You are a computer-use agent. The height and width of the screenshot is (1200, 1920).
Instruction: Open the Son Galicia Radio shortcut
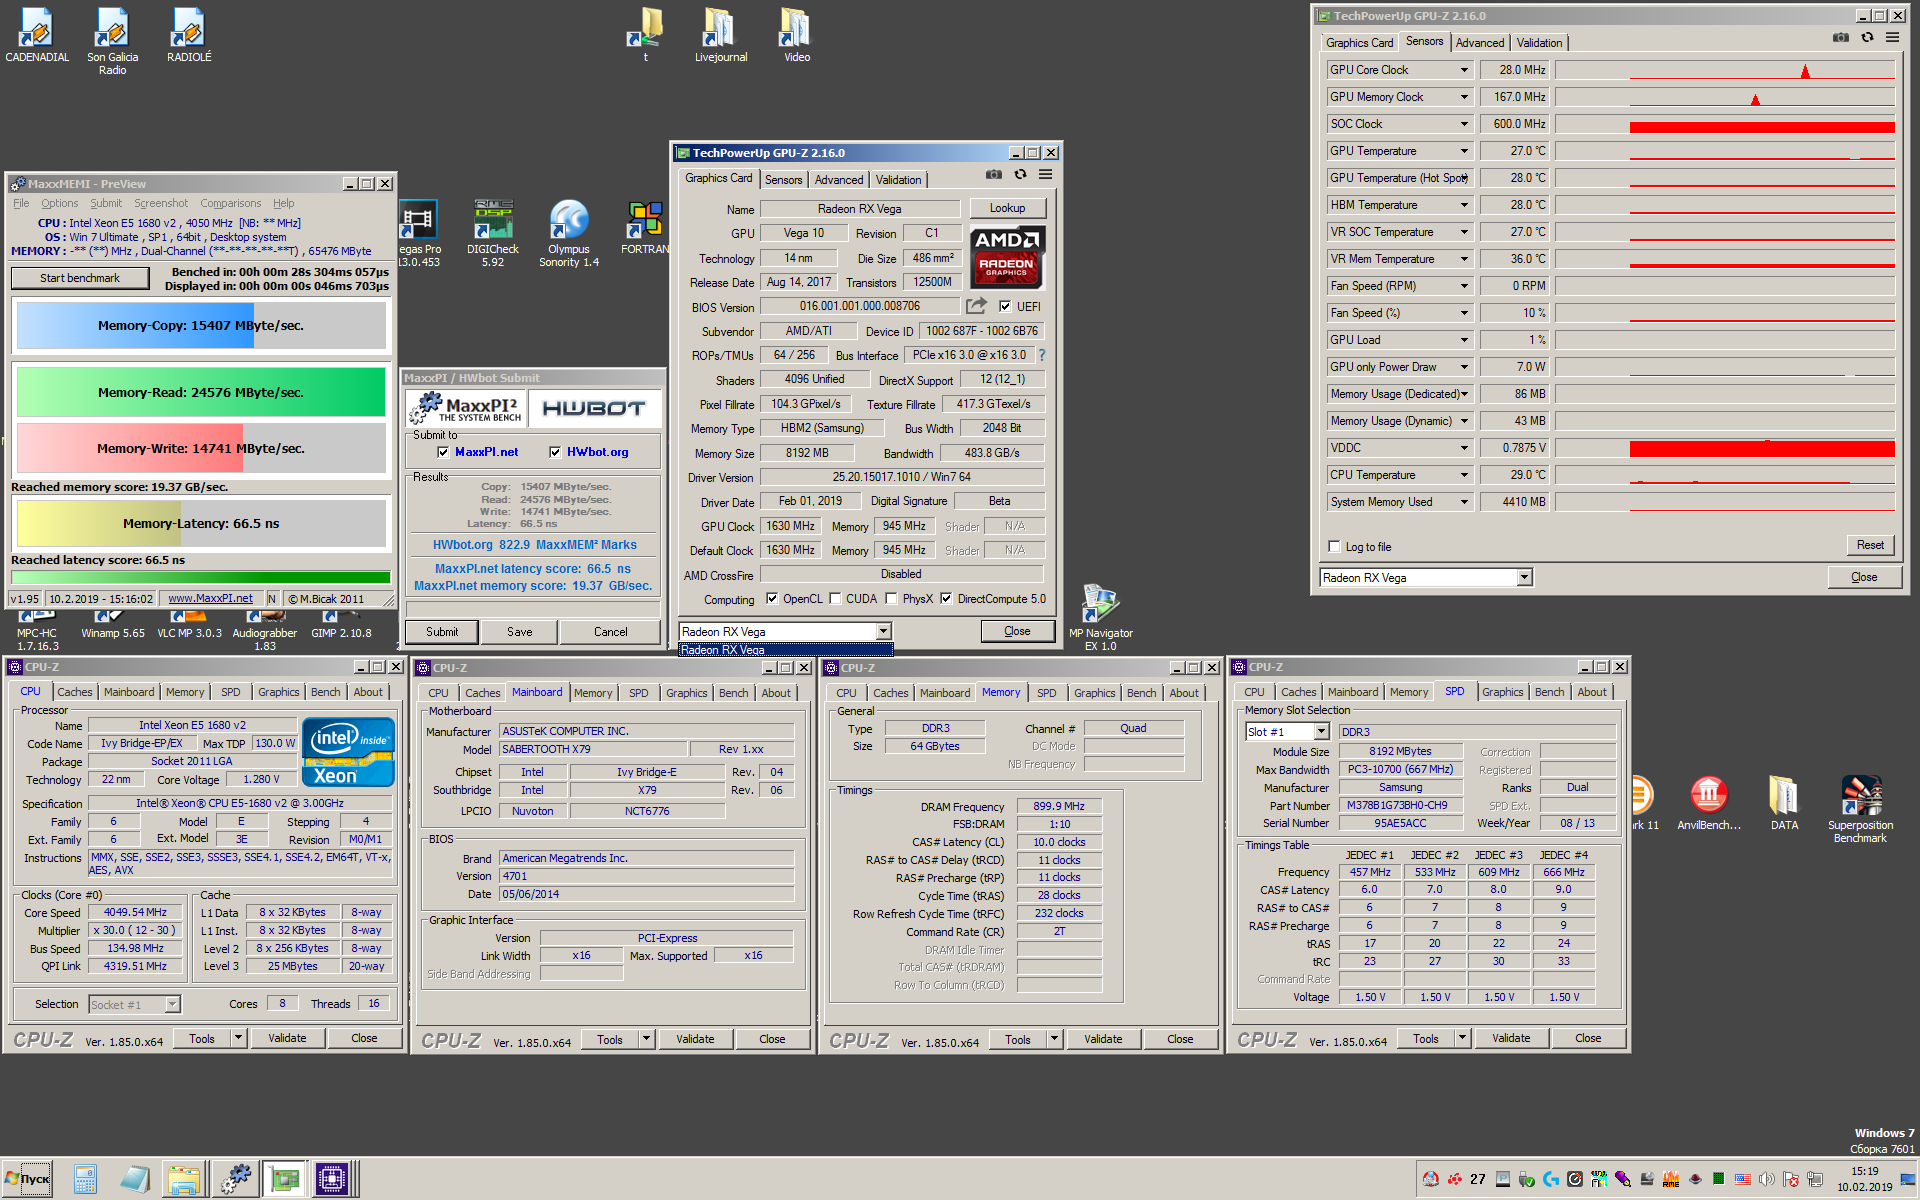[112, 41]
